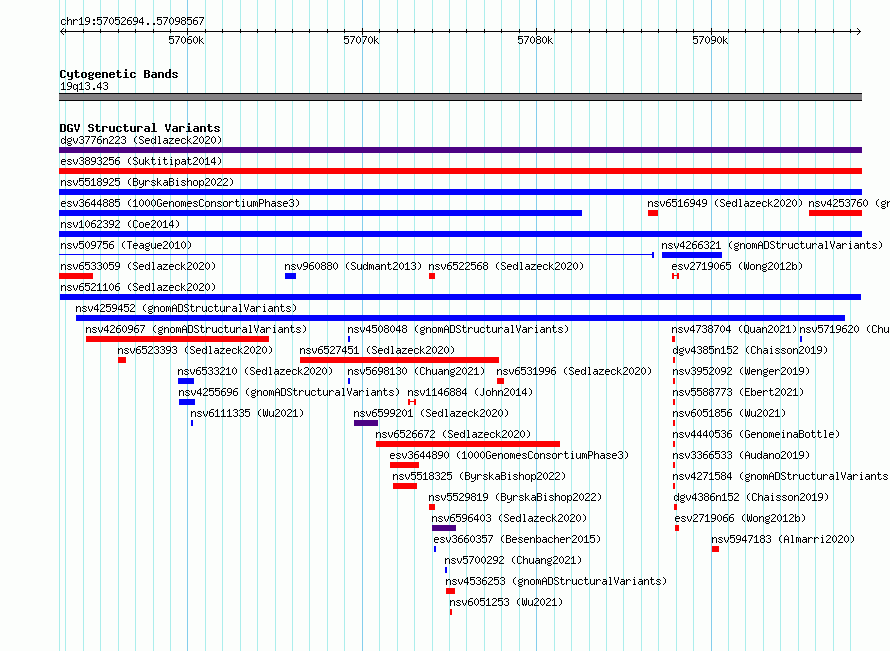
Task: Click the 57080k ruler tick label
Action: 535,40
